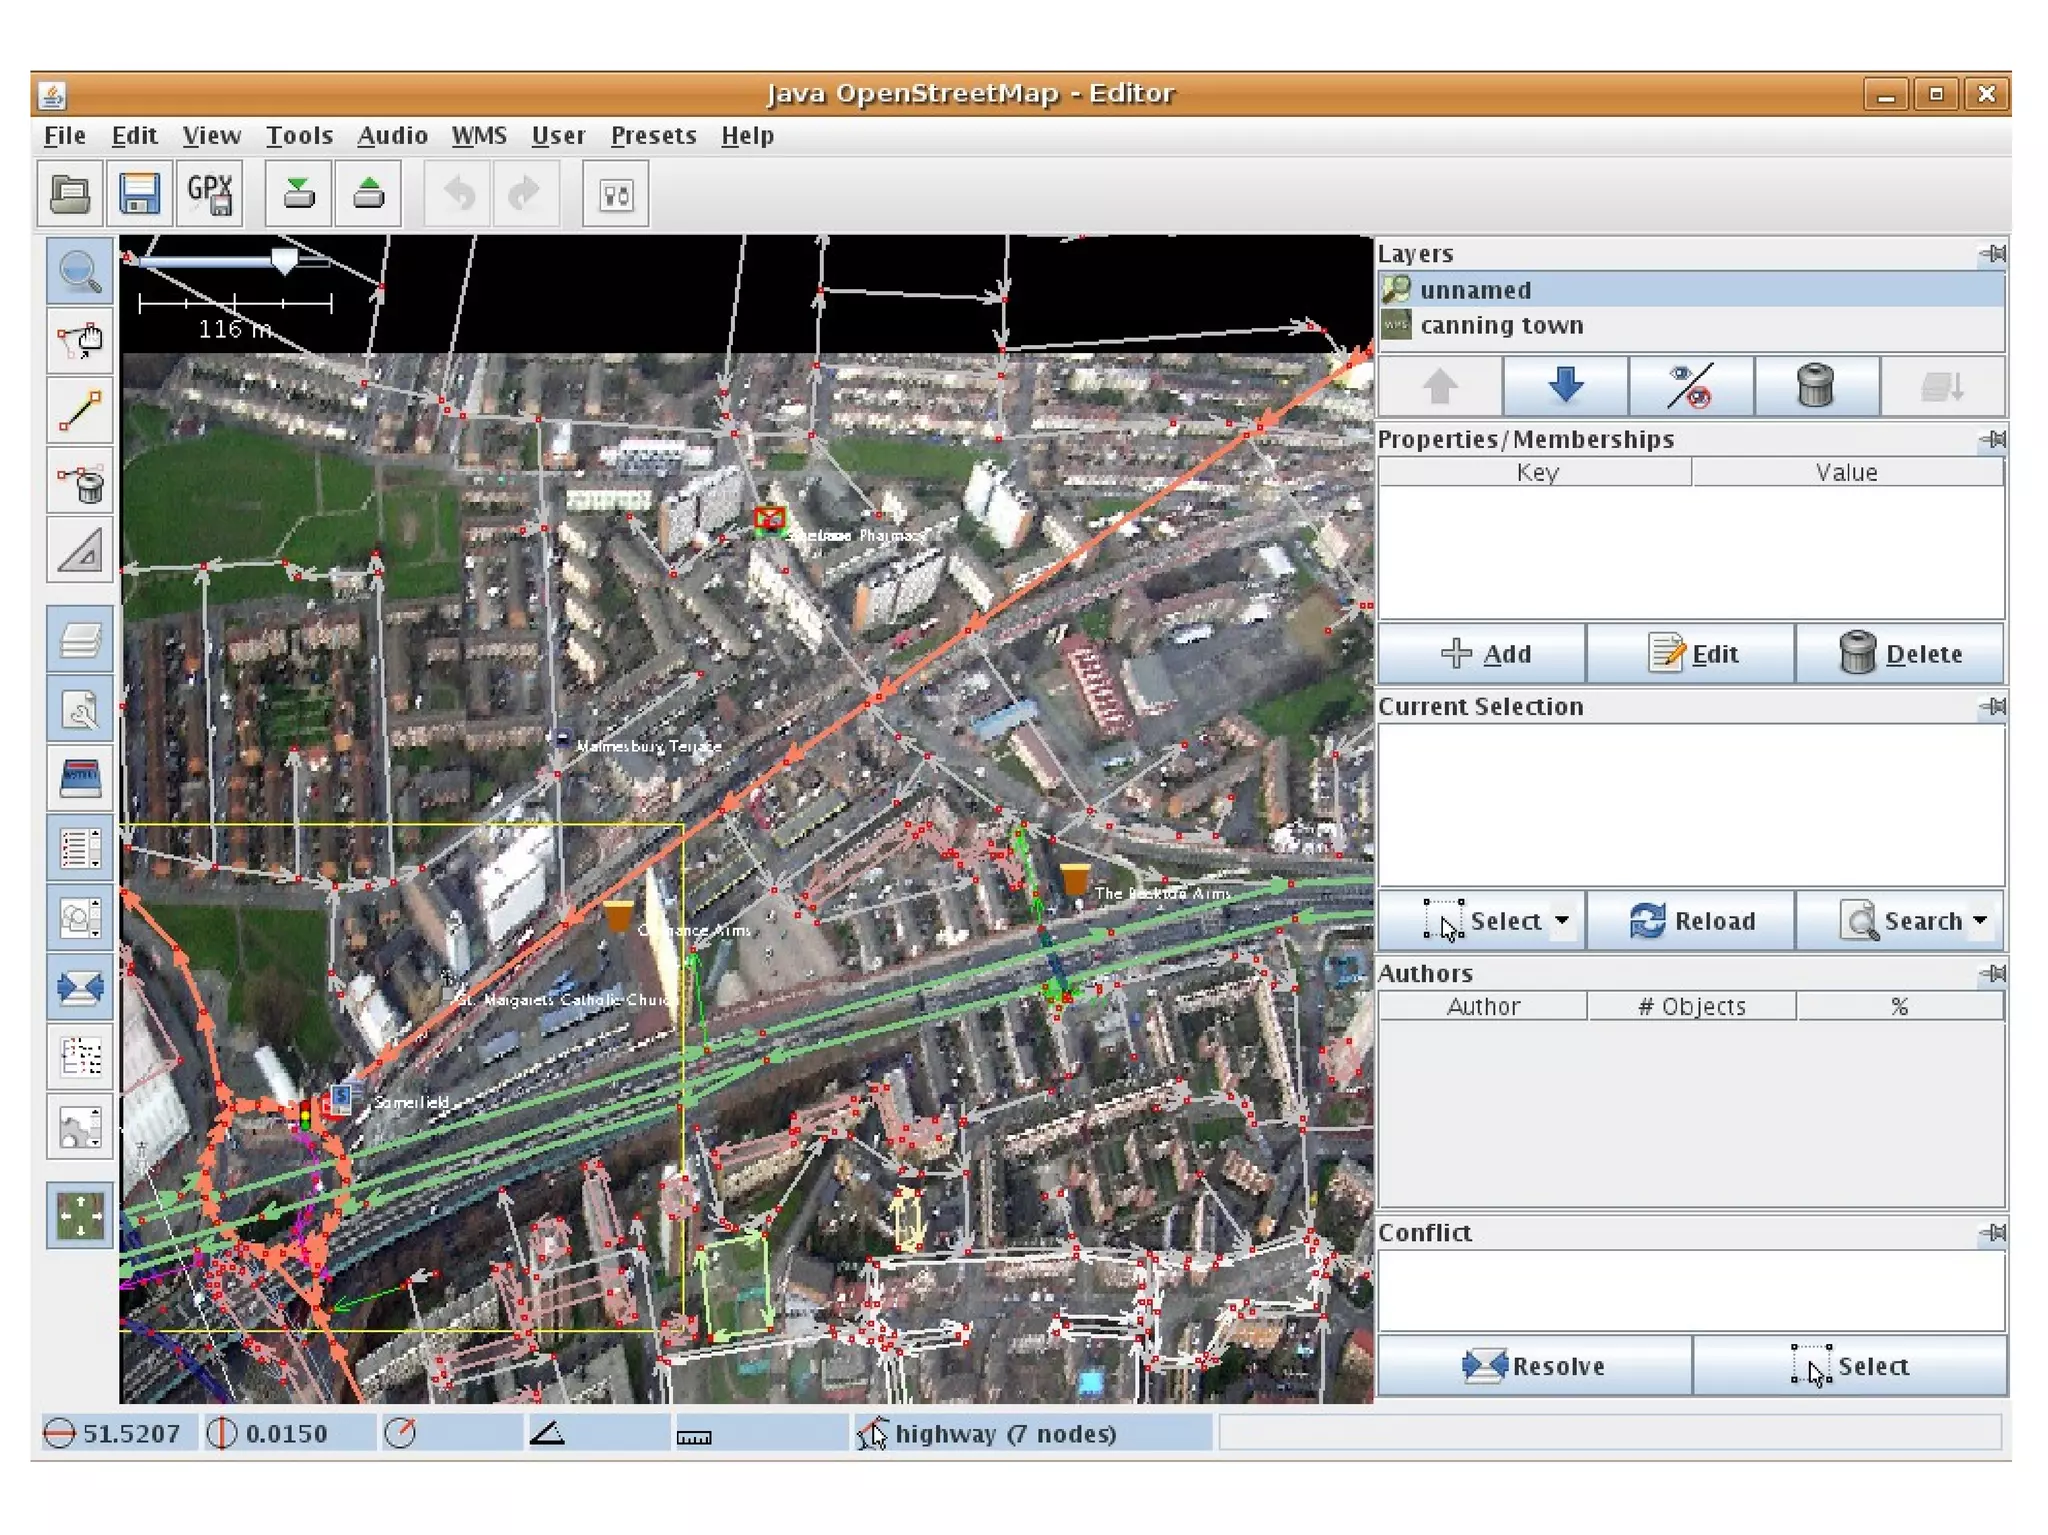The width and height of the screenshot is (2048, 1535).
Task: Select the Zoom mode tool
Action: coord(79,271)
